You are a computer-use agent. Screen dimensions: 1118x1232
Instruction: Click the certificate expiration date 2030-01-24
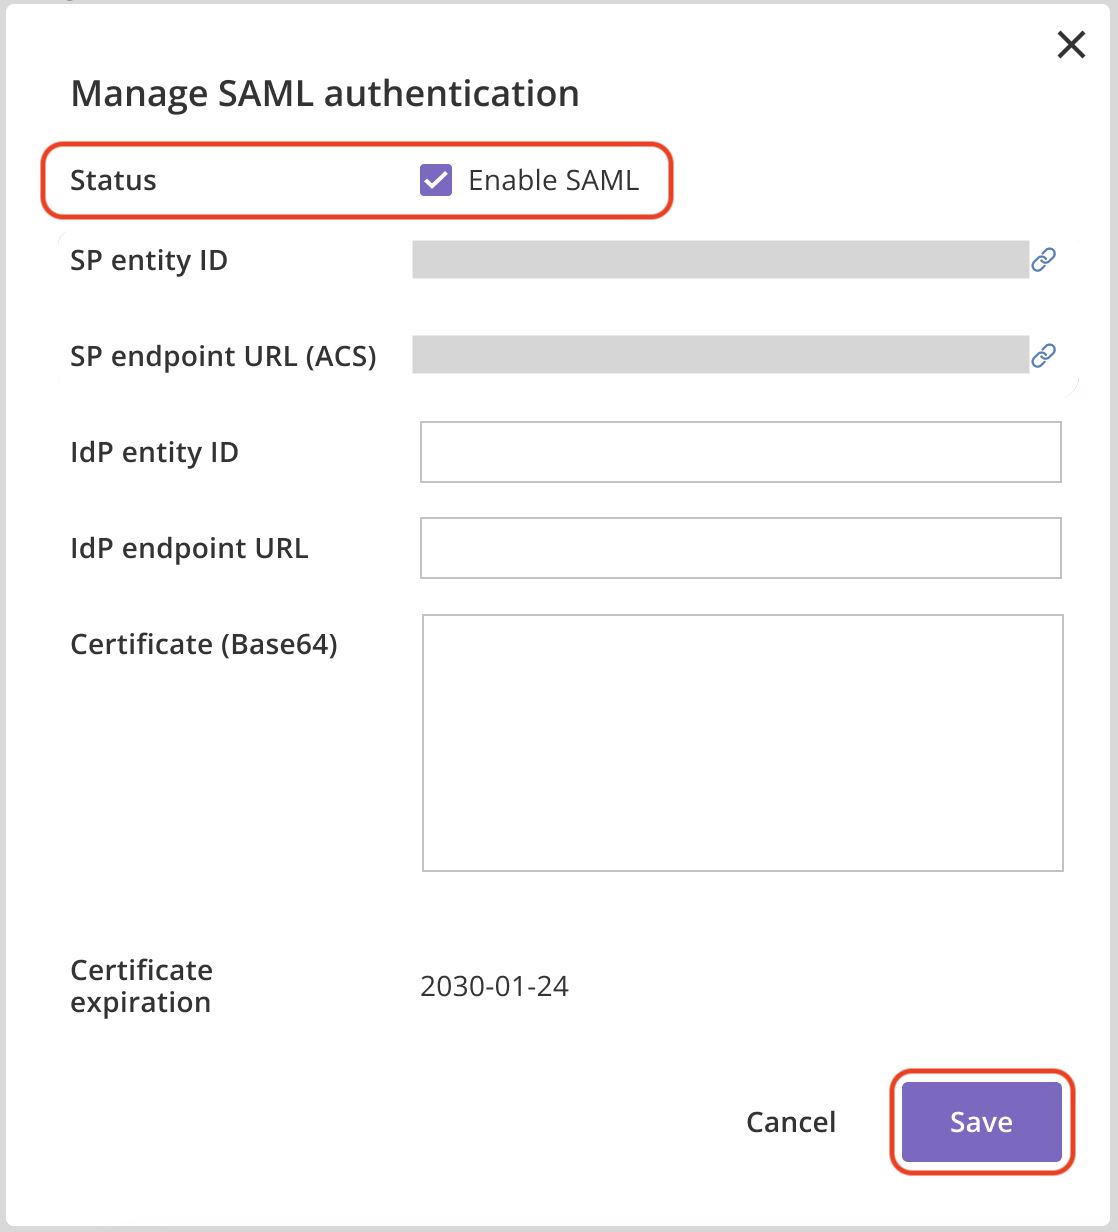coord(494,987)
